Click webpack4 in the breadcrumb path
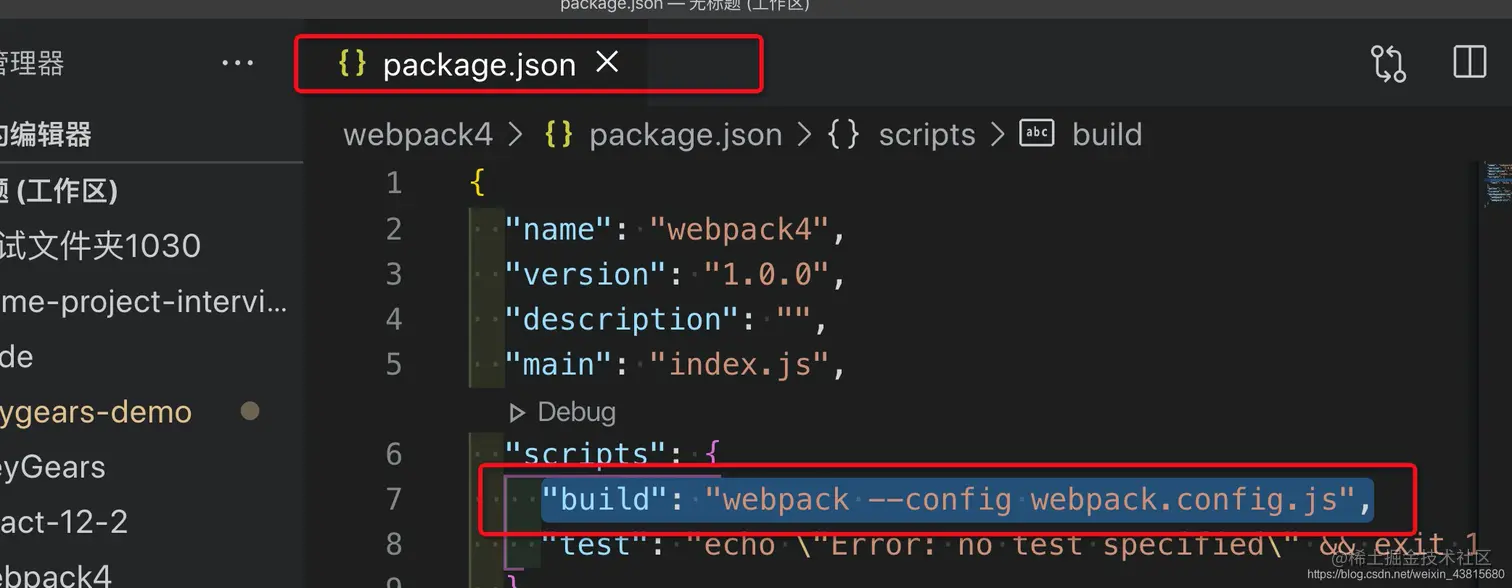The height and width of the screenshot is (588, 1512). 418,134
